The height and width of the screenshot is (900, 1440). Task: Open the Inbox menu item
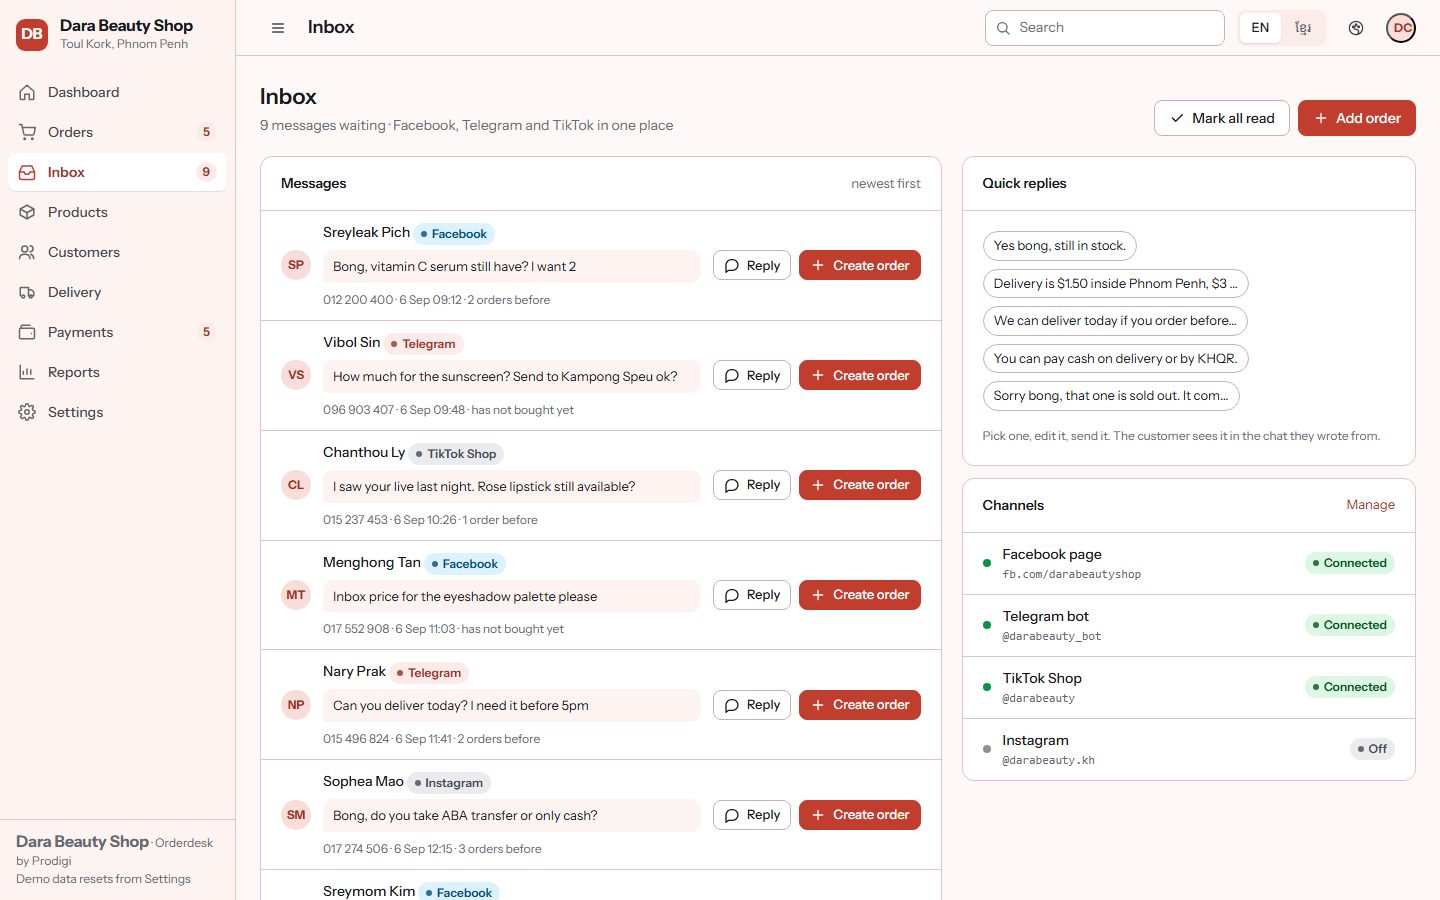tap(117, 172)
